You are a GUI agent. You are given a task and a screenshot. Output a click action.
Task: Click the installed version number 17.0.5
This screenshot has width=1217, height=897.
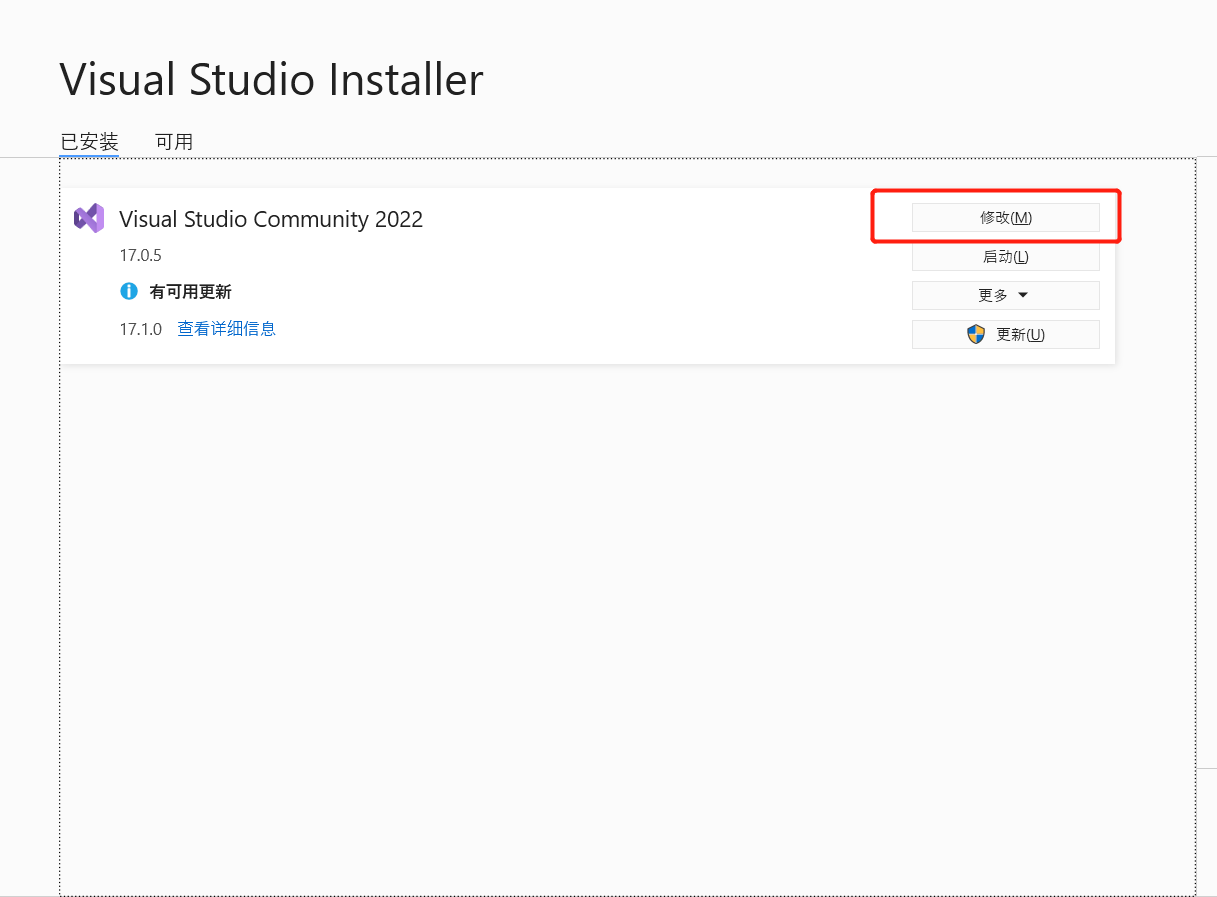click(x=140, y=255)
